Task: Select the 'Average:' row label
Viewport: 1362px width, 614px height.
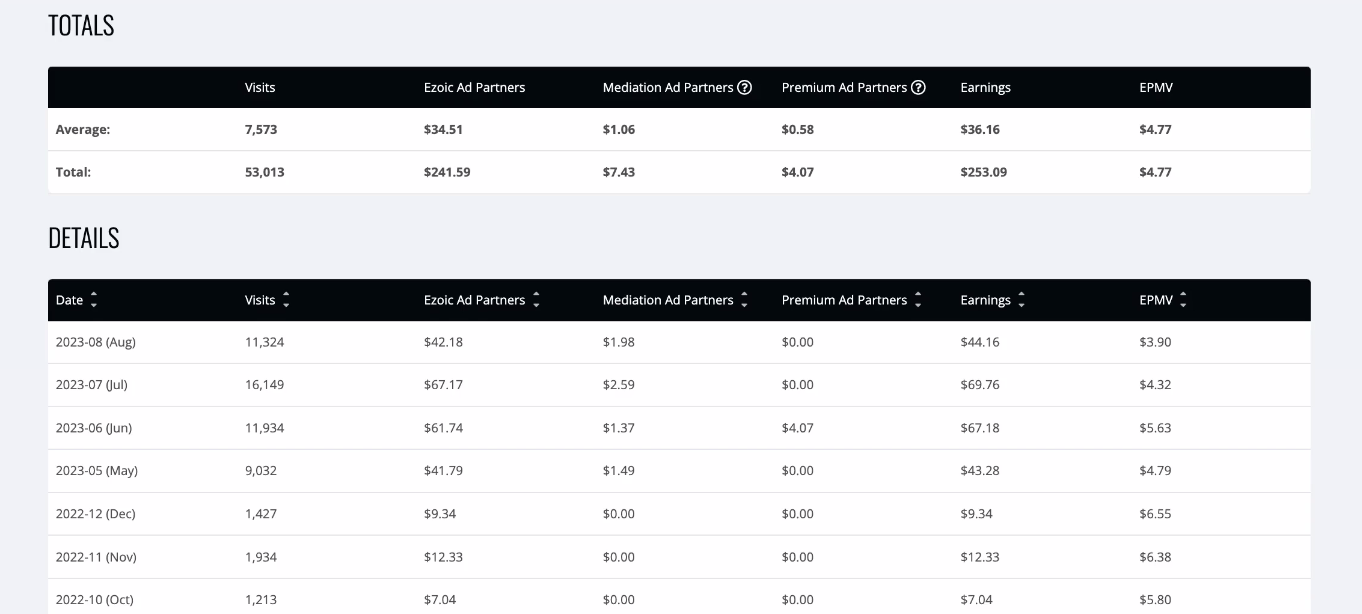Action: [x=83, y=130]
